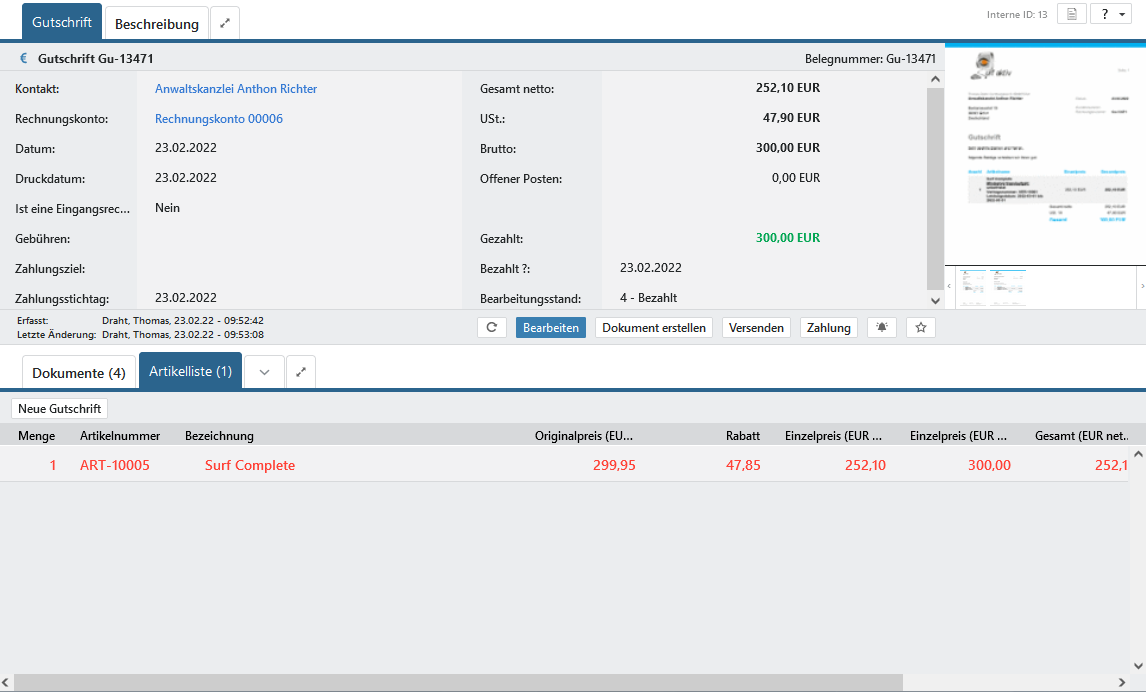Select the Surf Complete article row
The image size is (1146, 692).
point(250,465)
